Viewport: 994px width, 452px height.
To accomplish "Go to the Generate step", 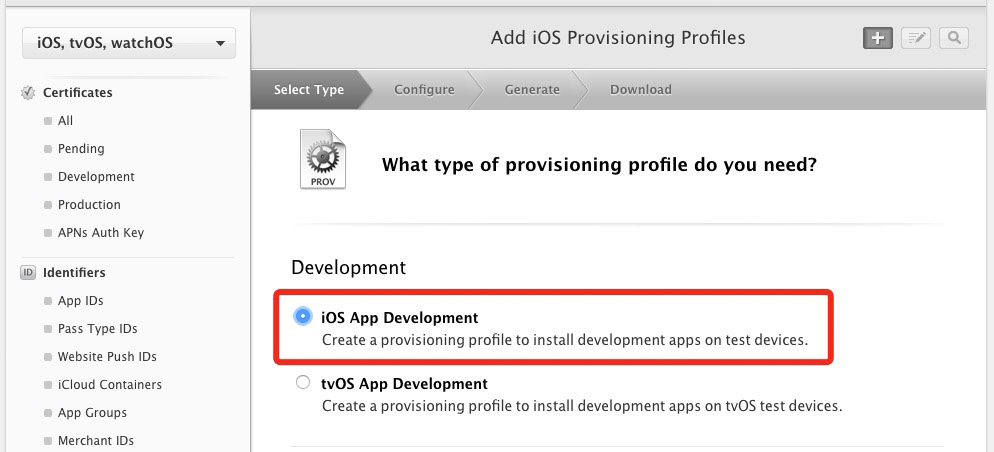I will coord(532,90).
